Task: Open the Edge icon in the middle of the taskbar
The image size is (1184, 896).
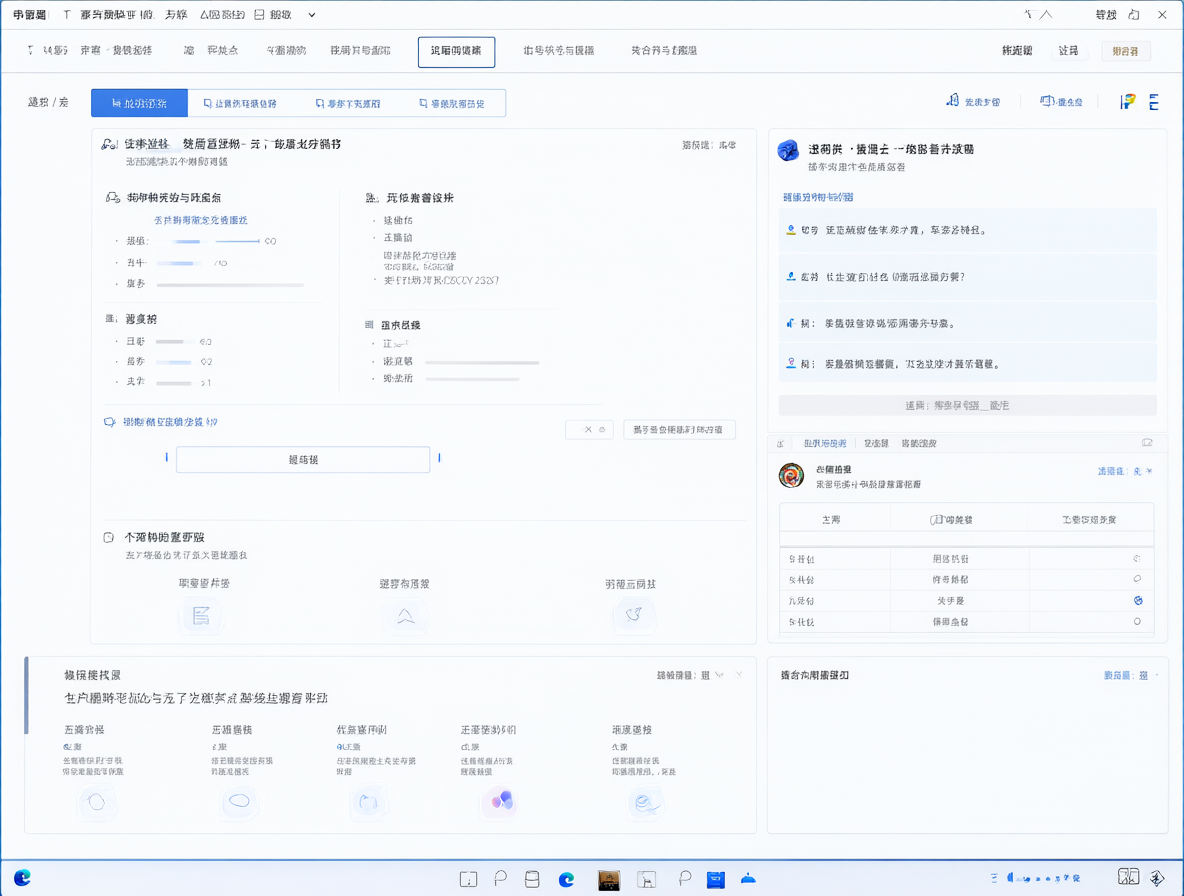Action: pyautogui.click(x=566, y=879)
